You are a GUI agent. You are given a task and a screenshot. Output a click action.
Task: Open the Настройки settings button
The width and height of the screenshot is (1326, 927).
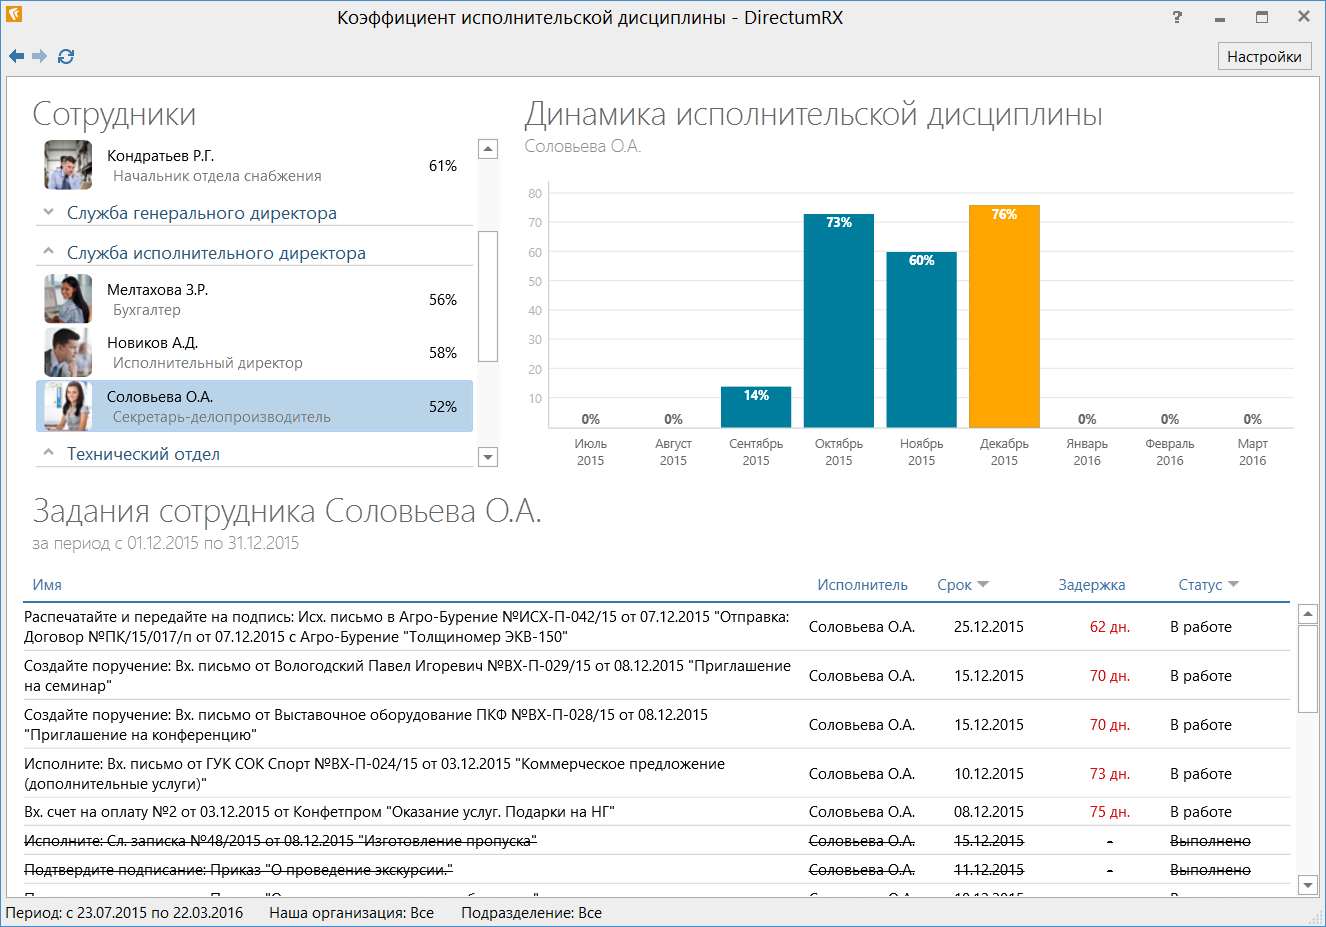click(x=1264, y=56)
